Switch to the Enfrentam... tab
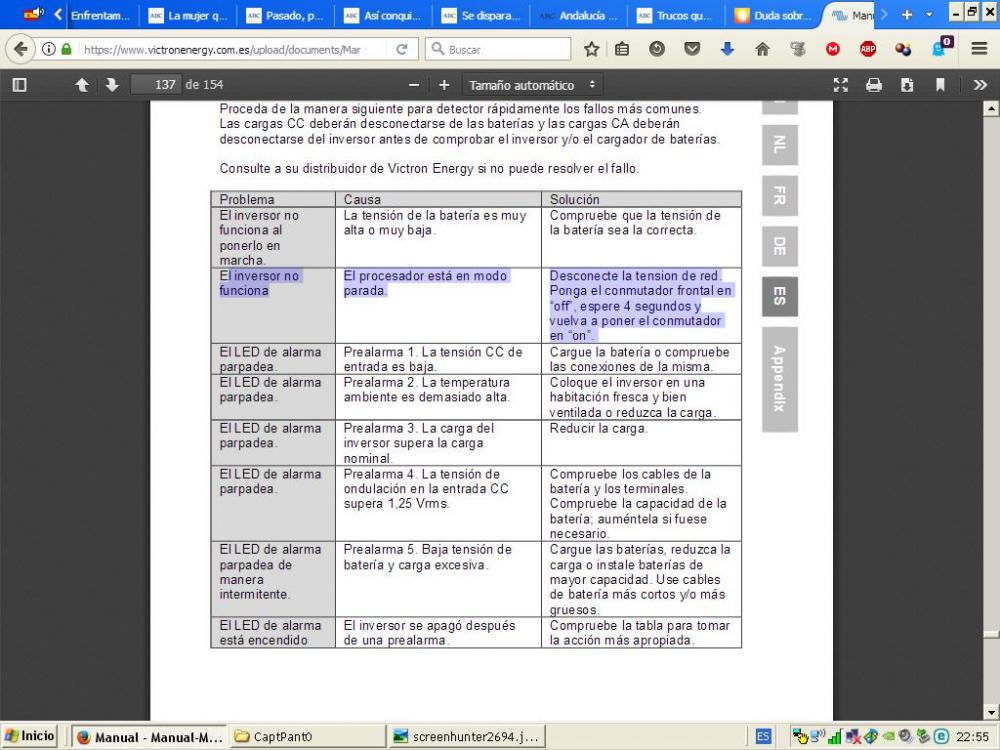Screen dimensions: 1000x750 [x=99, y=15]
